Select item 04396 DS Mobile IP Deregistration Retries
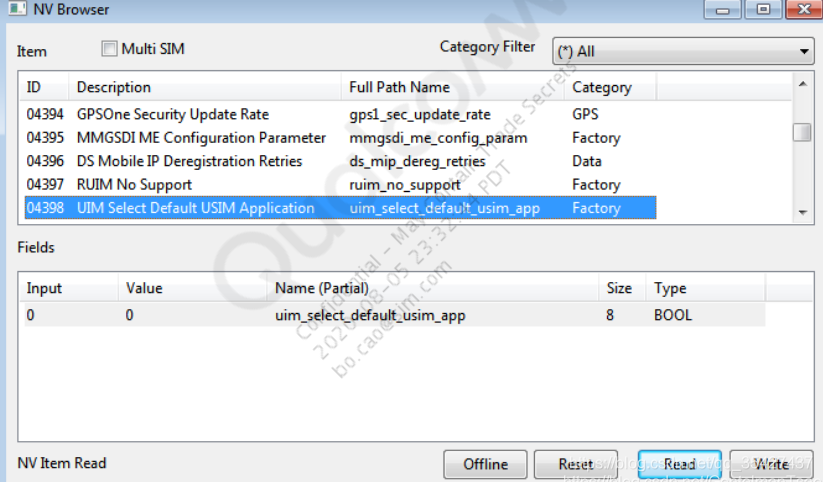823x482 pixels. click(340, 161)
